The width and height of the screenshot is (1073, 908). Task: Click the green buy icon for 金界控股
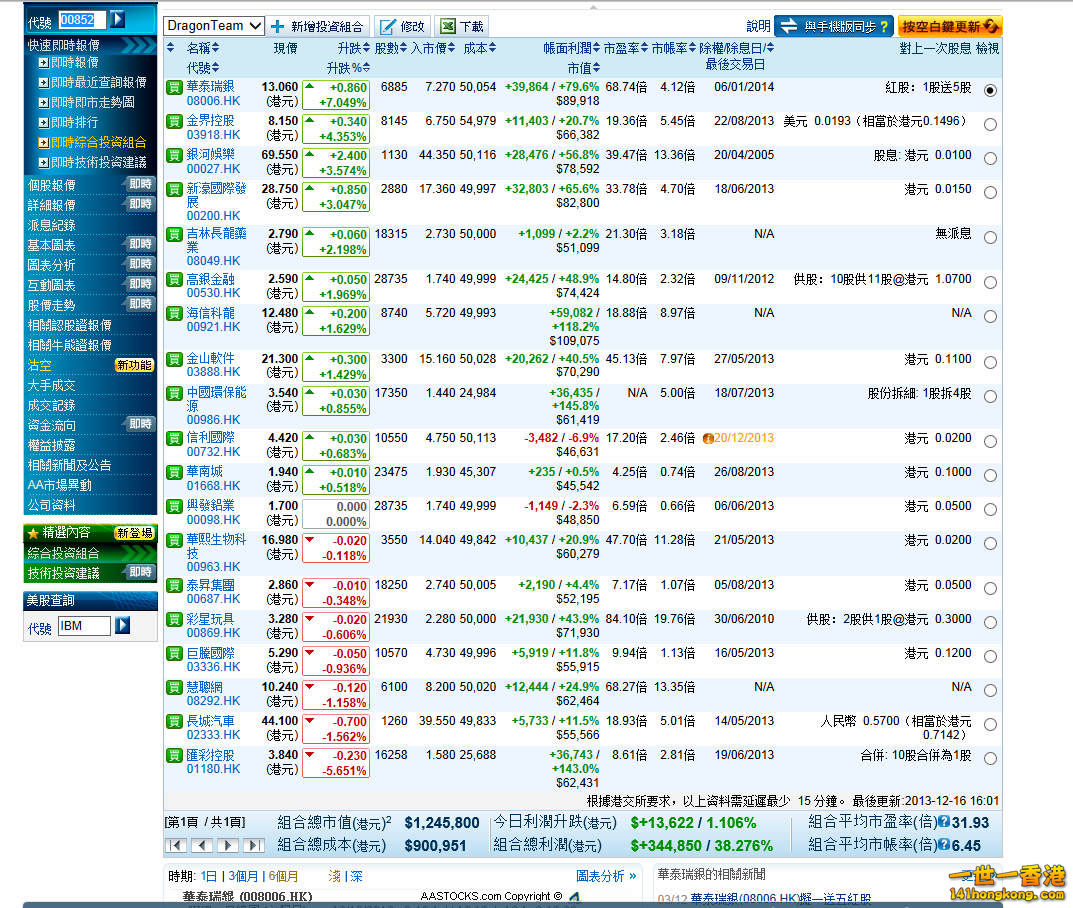(174, 121)
